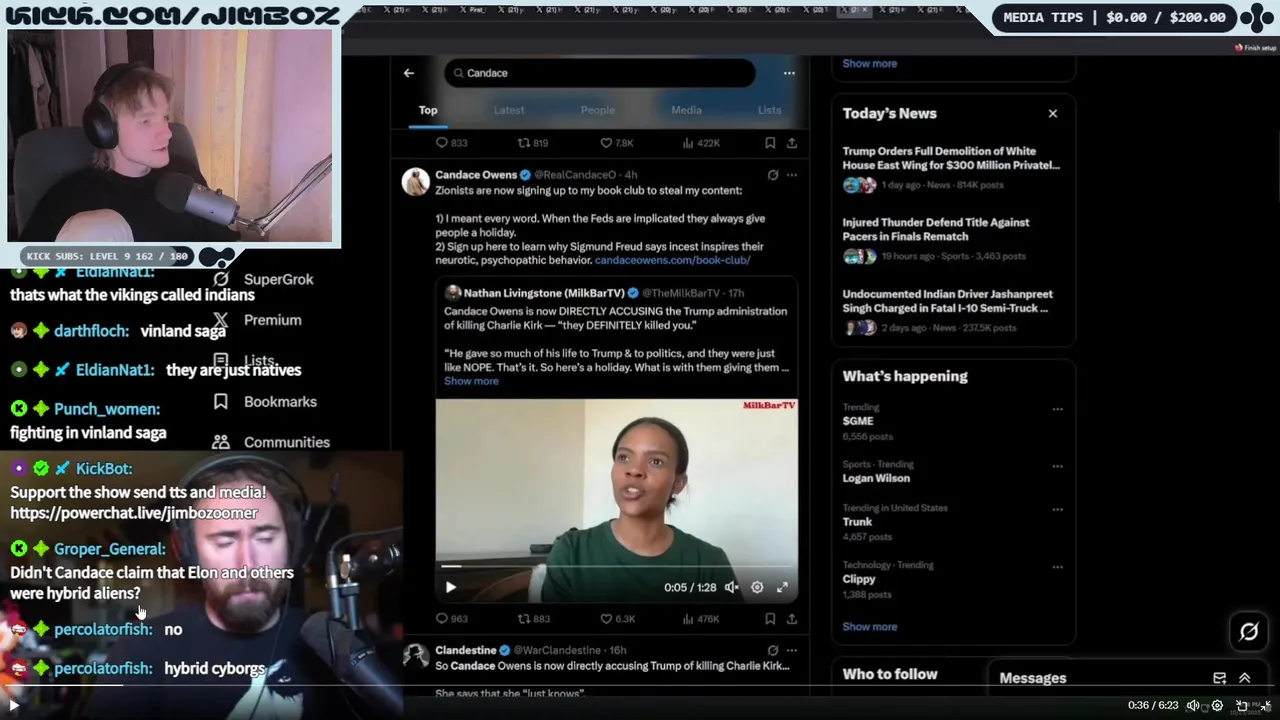Open Bookmarks in the sidebar
Image resolution: width=1280 pixels, height=720 pixels.
point(265,402)
